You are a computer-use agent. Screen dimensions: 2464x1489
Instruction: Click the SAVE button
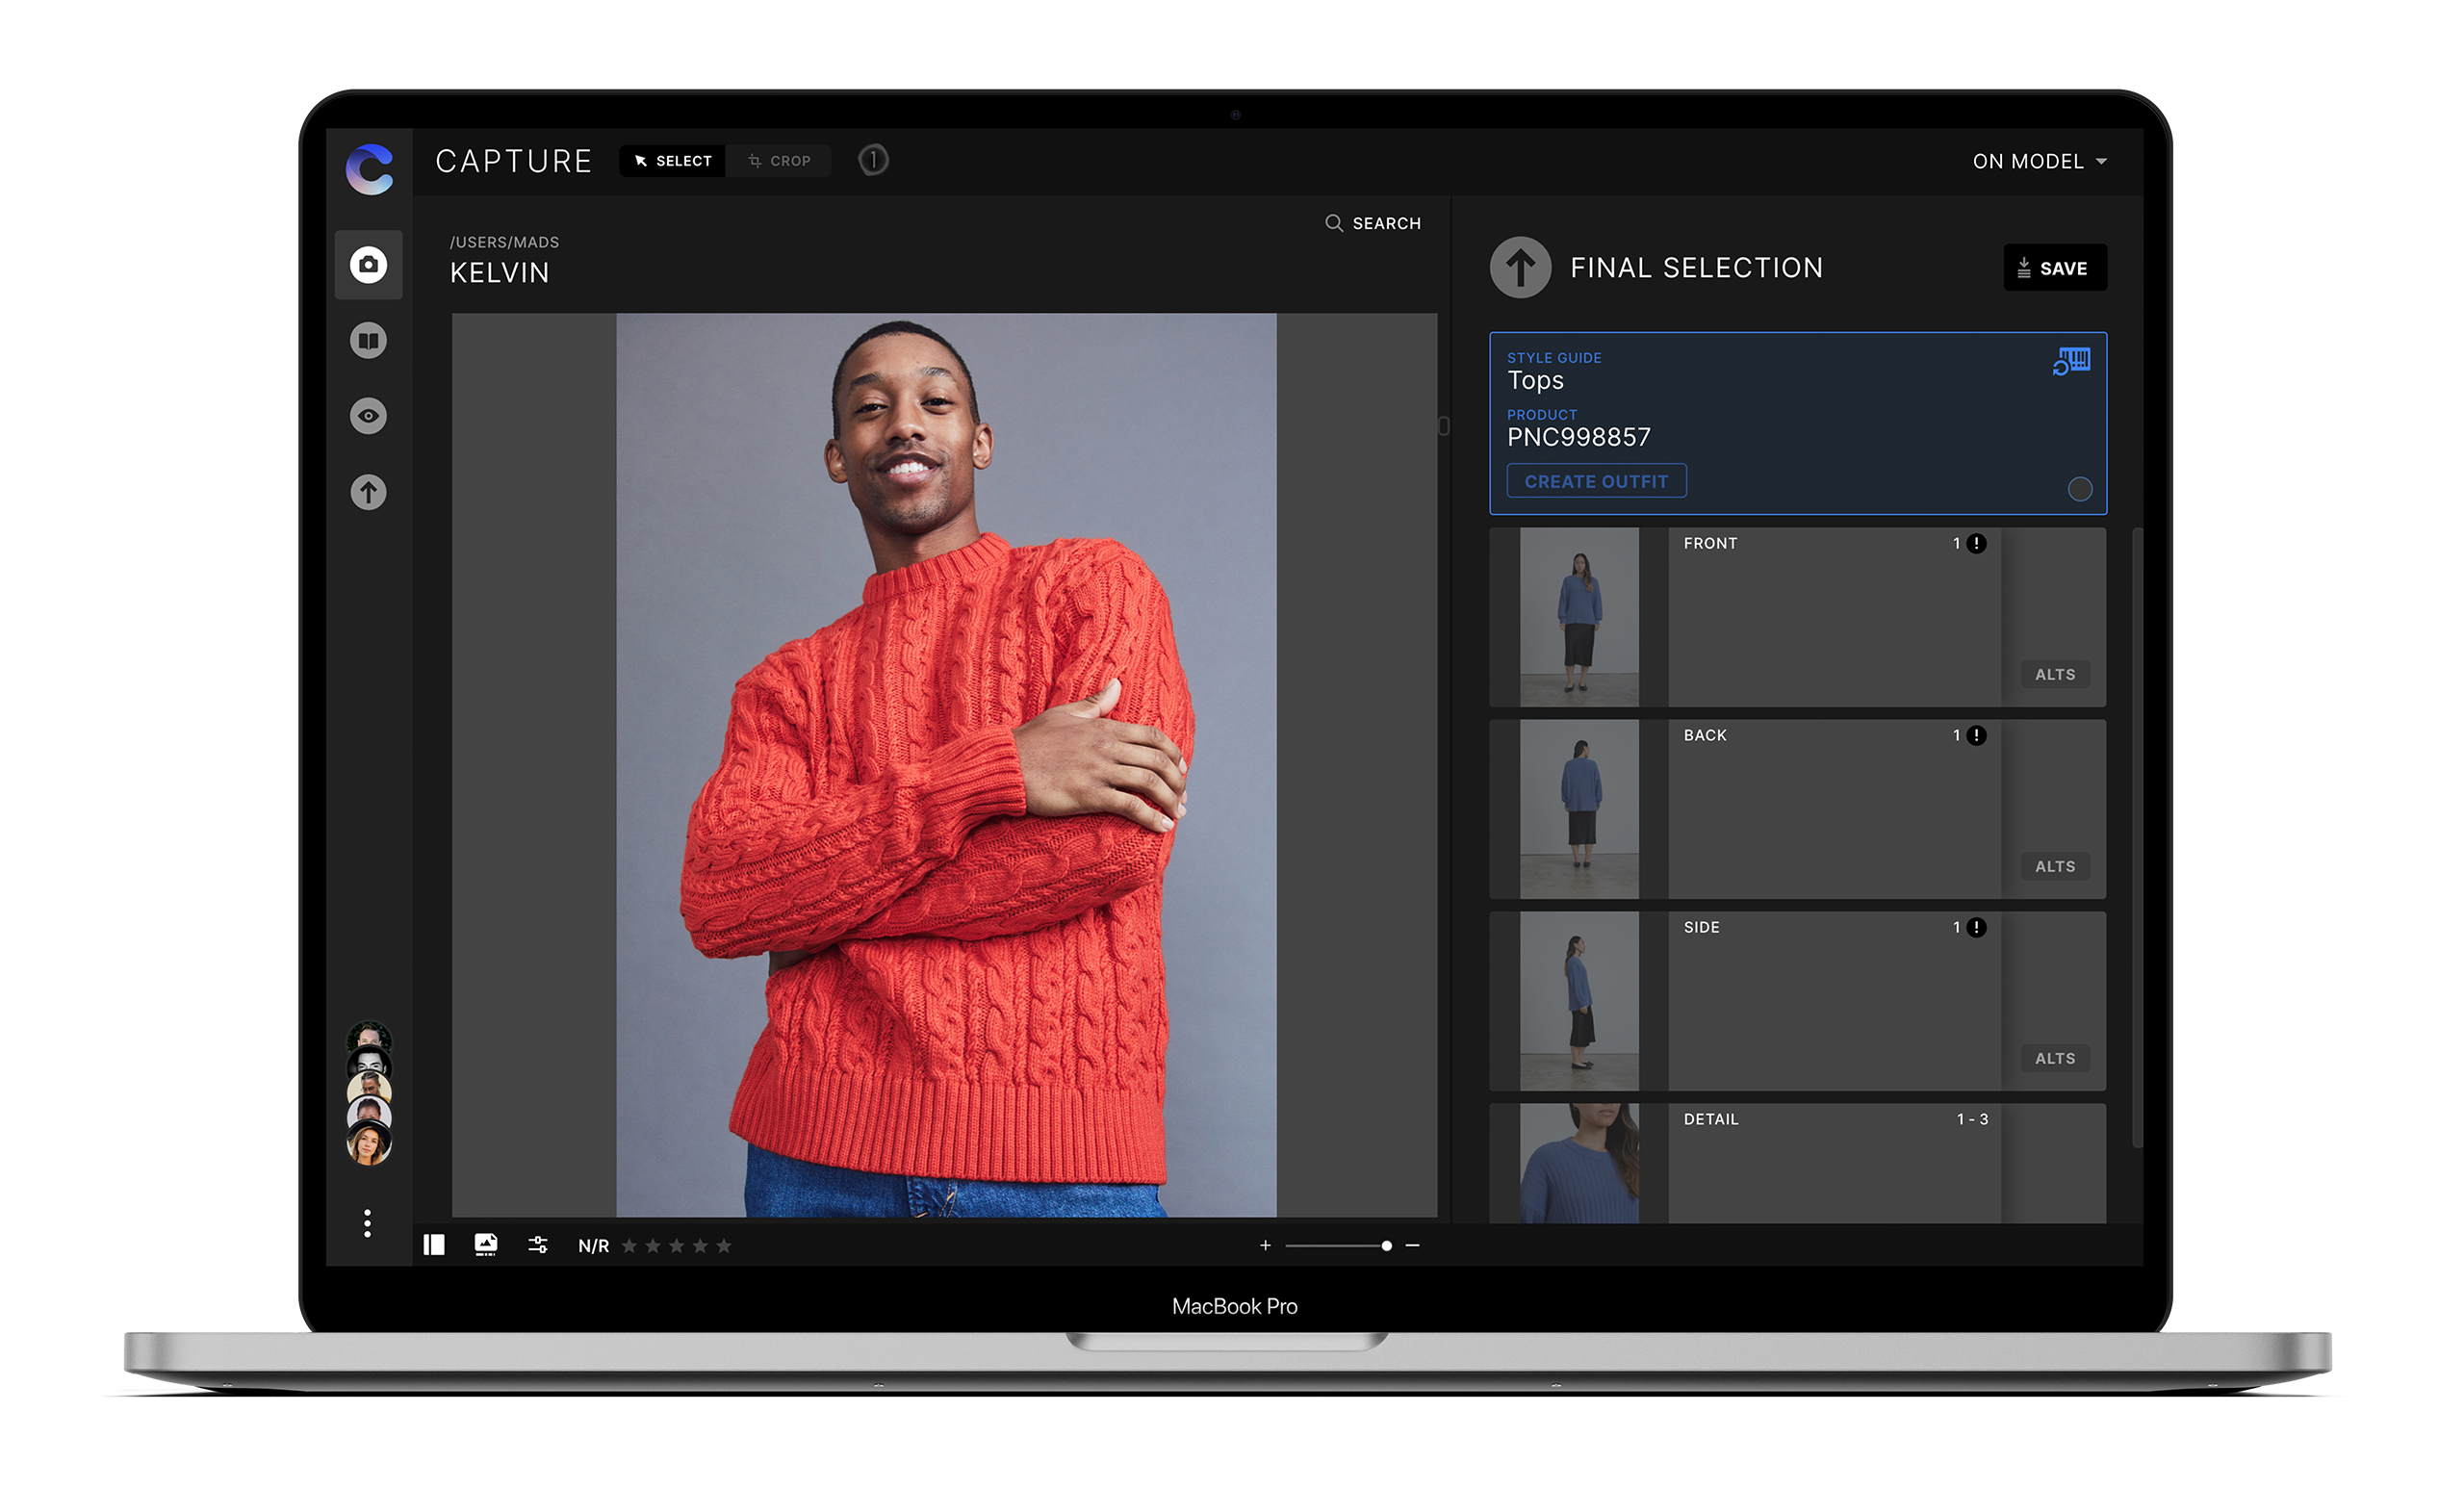pyautogui.click(x=2054, y=268)
